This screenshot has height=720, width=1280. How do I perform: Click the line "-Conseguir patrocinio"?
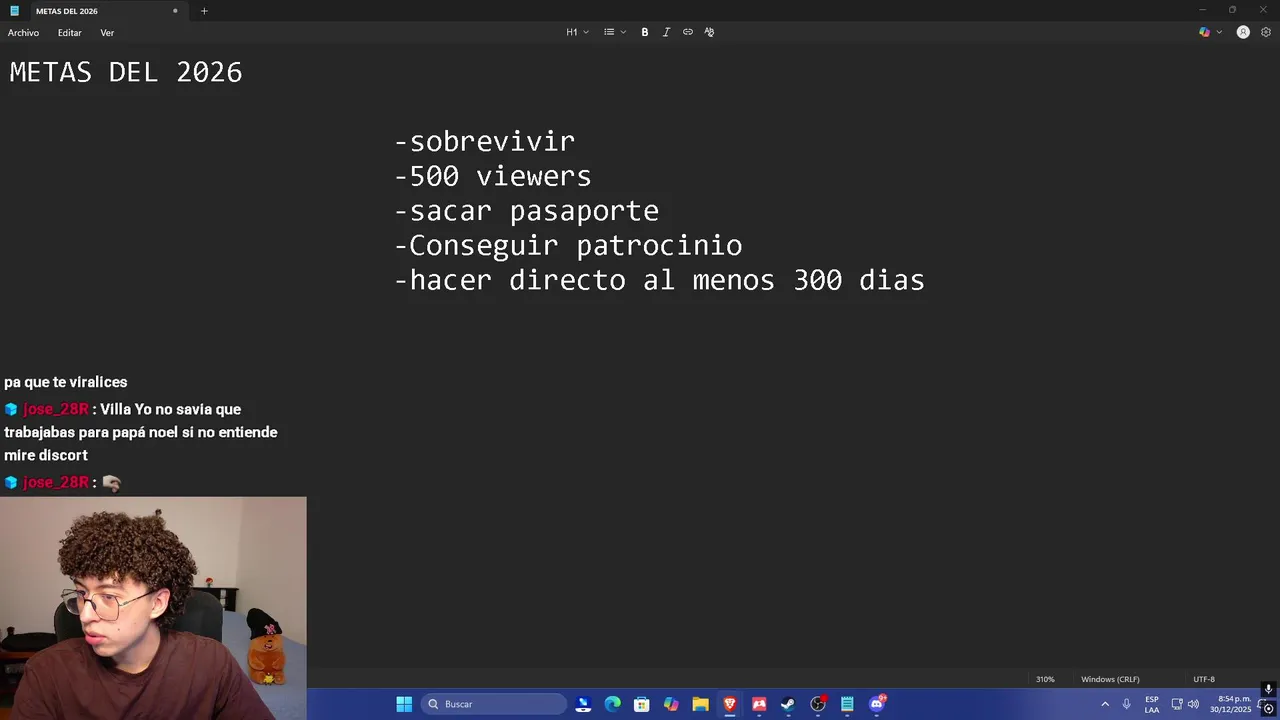pos(568,245)
